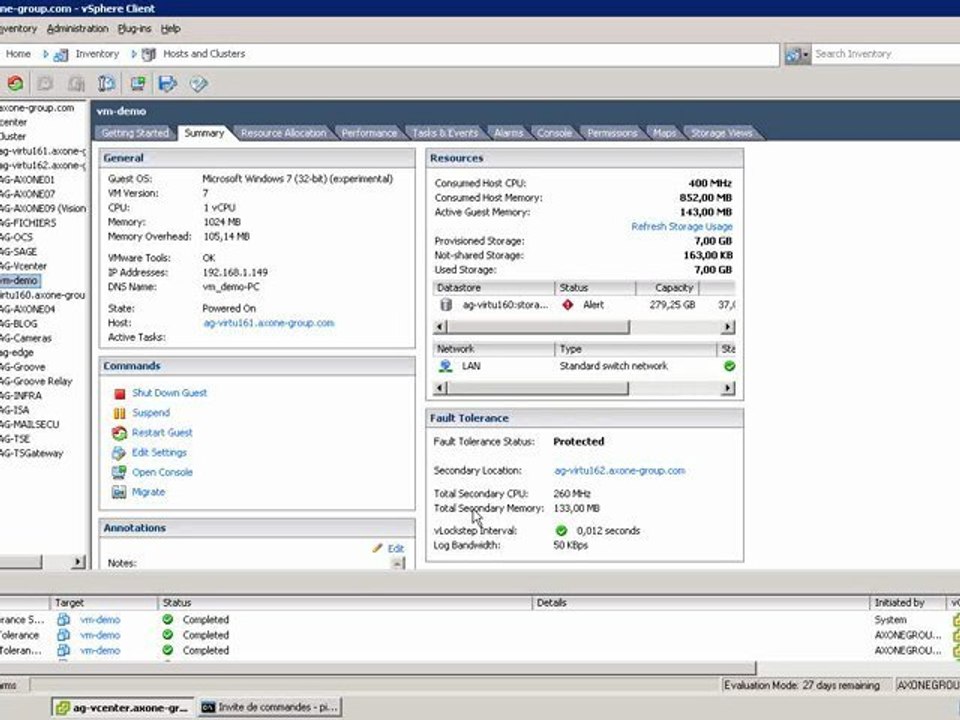Click the Migrate toolbar icon with blue arrow

coord(168,83)
